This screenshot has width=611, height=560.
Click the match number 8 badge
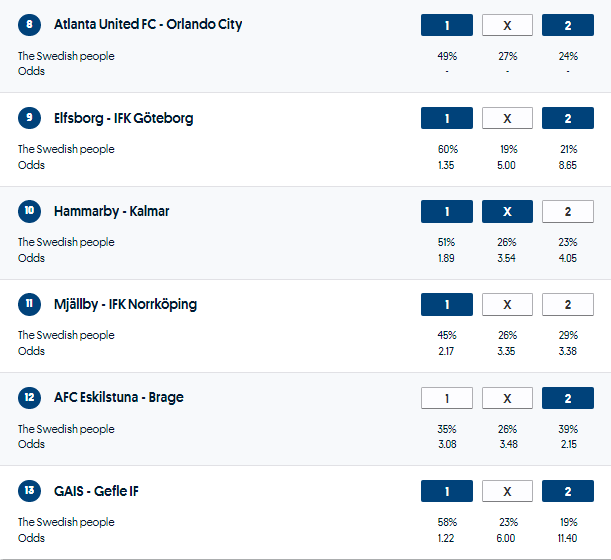pos(30,25)
